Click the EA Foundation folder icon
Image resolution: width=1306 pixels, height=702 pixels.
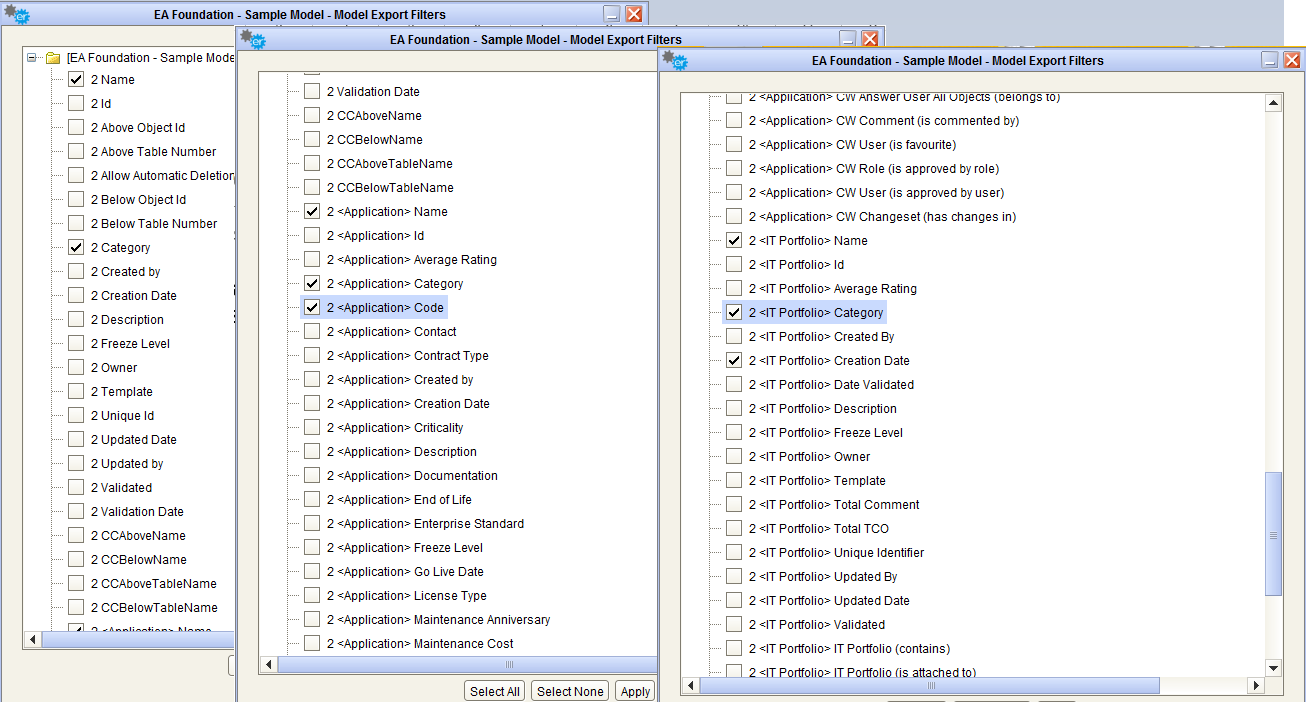click(53, 58)
